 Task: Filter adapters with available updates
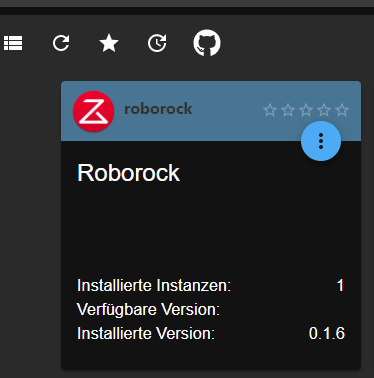(x=157, y=43)
